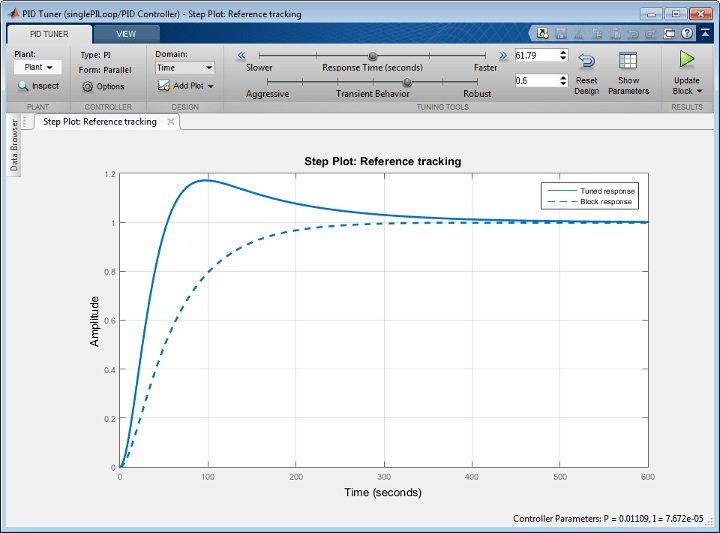
Task: Click the document tab bar drag handle
Action: [25, 121]
